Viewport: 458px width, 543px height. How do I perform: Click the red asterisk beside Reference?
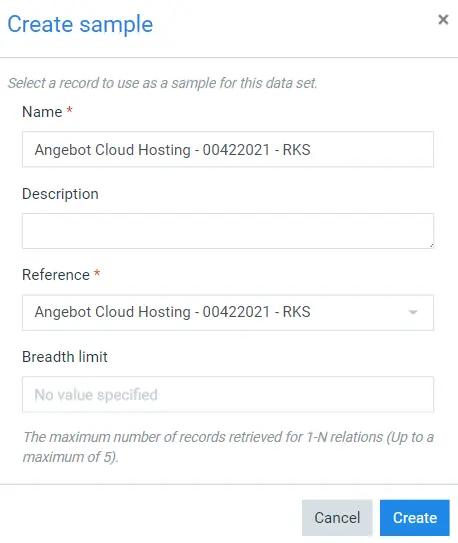(x=97, y=273)
